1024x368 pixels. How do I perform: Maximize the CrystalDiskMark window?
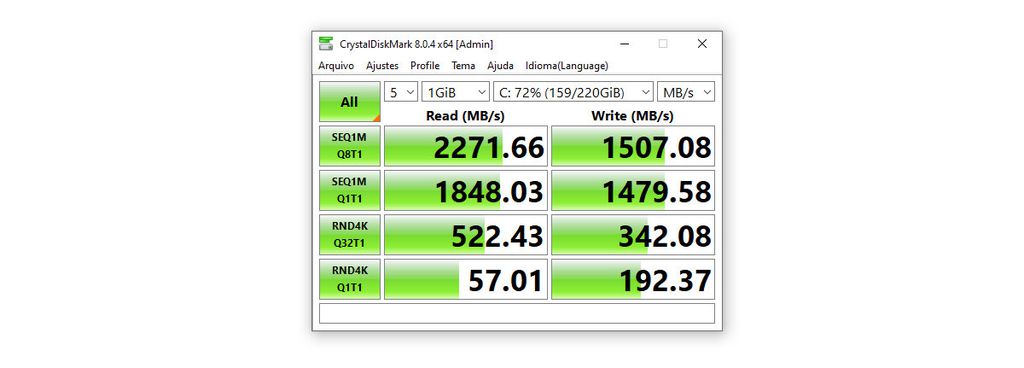point(663,44)
